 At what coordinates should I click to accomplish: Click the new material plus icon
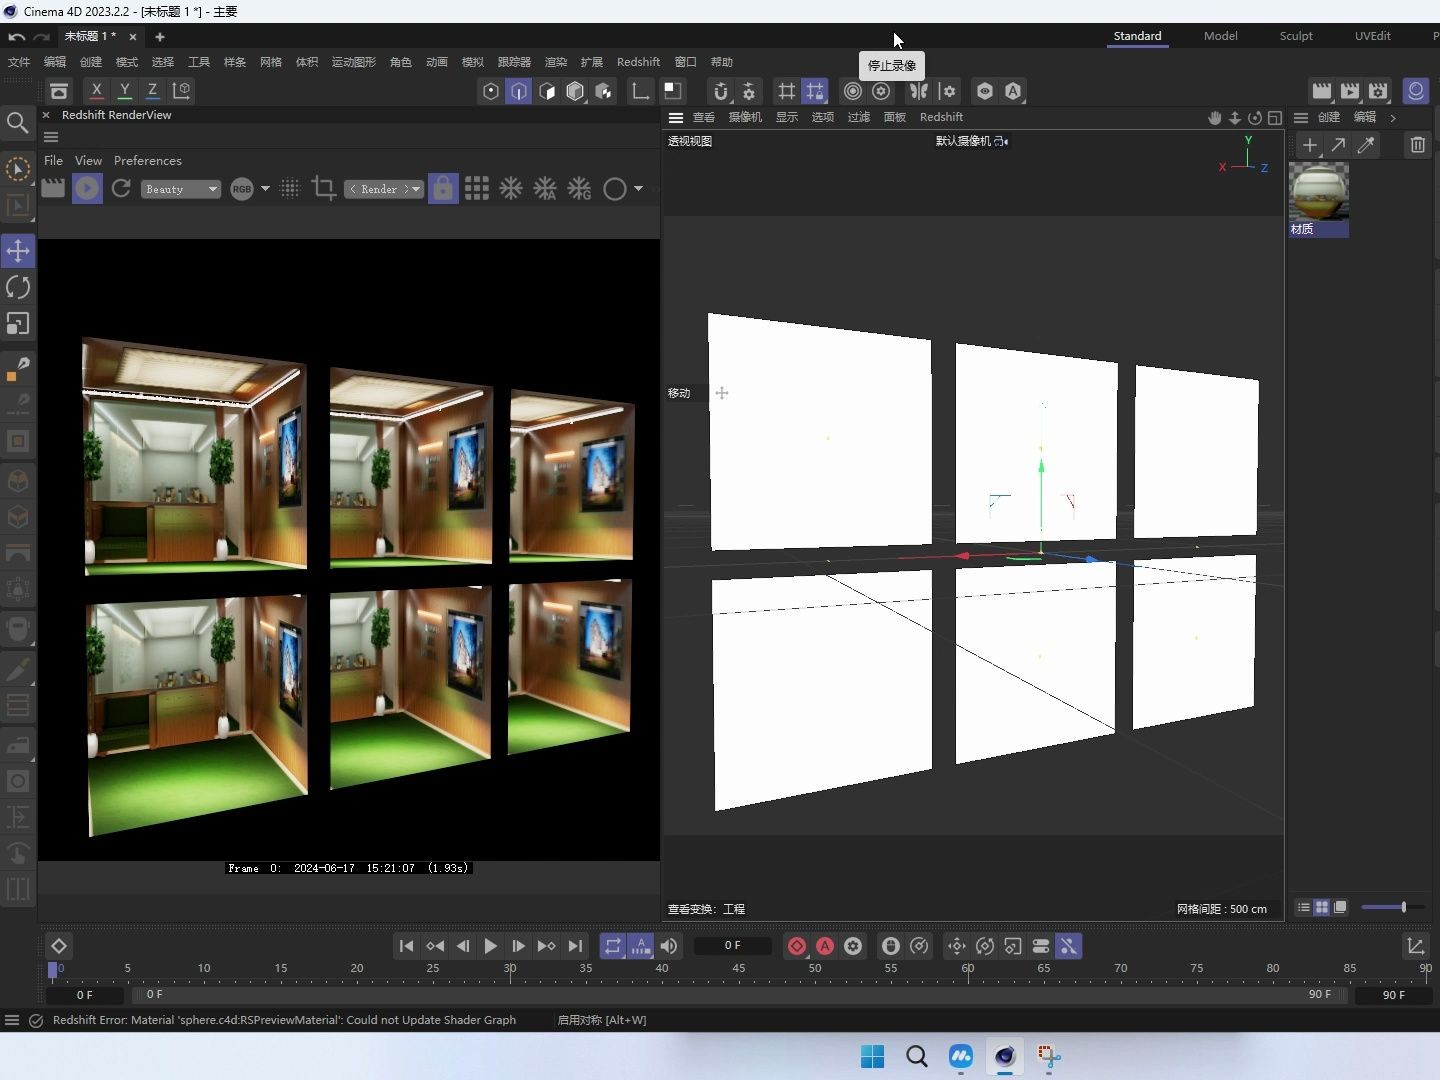coord(1309,145)
